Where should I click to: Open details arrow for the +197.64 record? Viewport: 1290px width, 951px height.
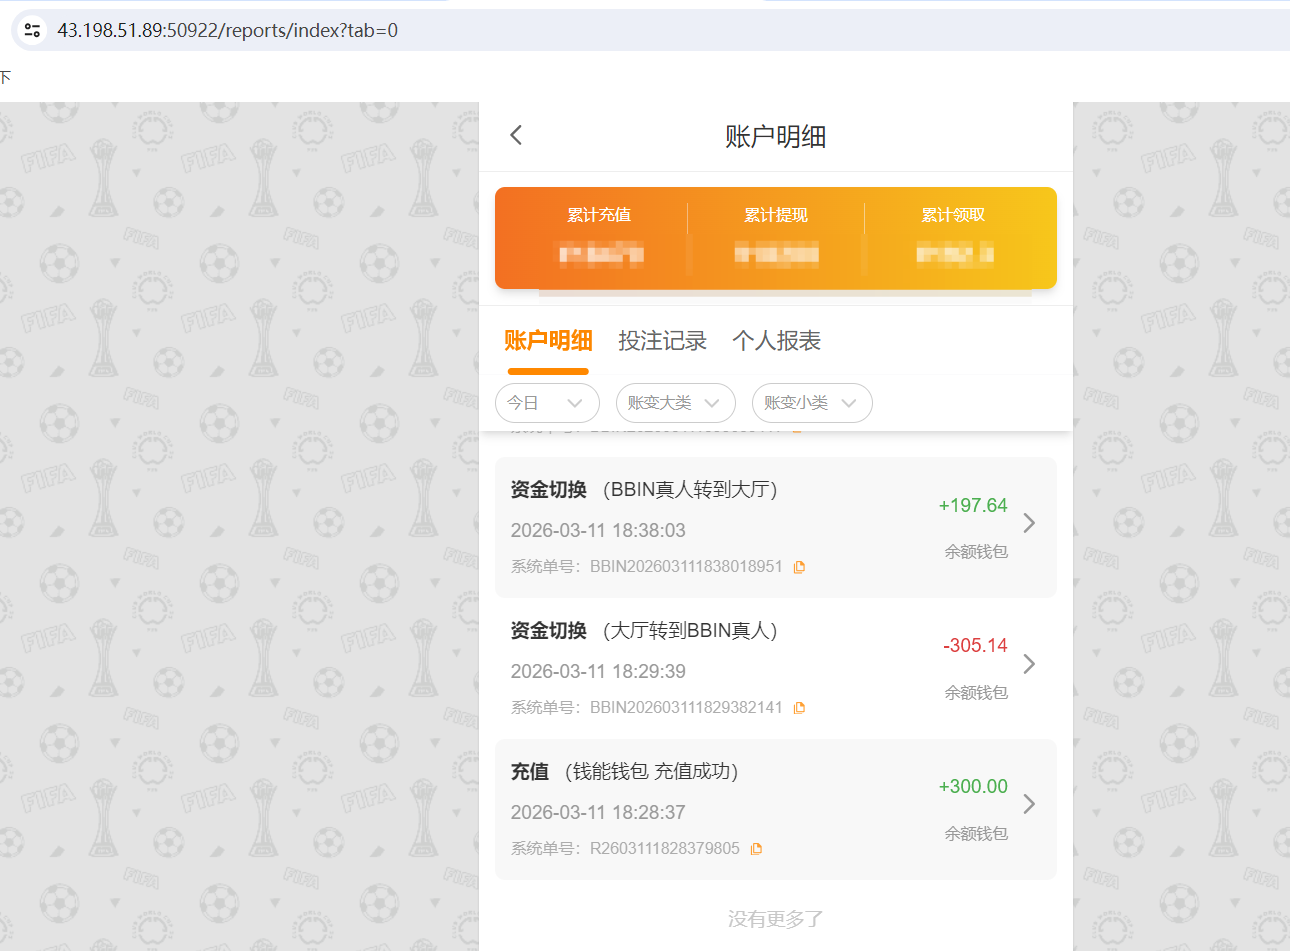[x=1029, y=522]
